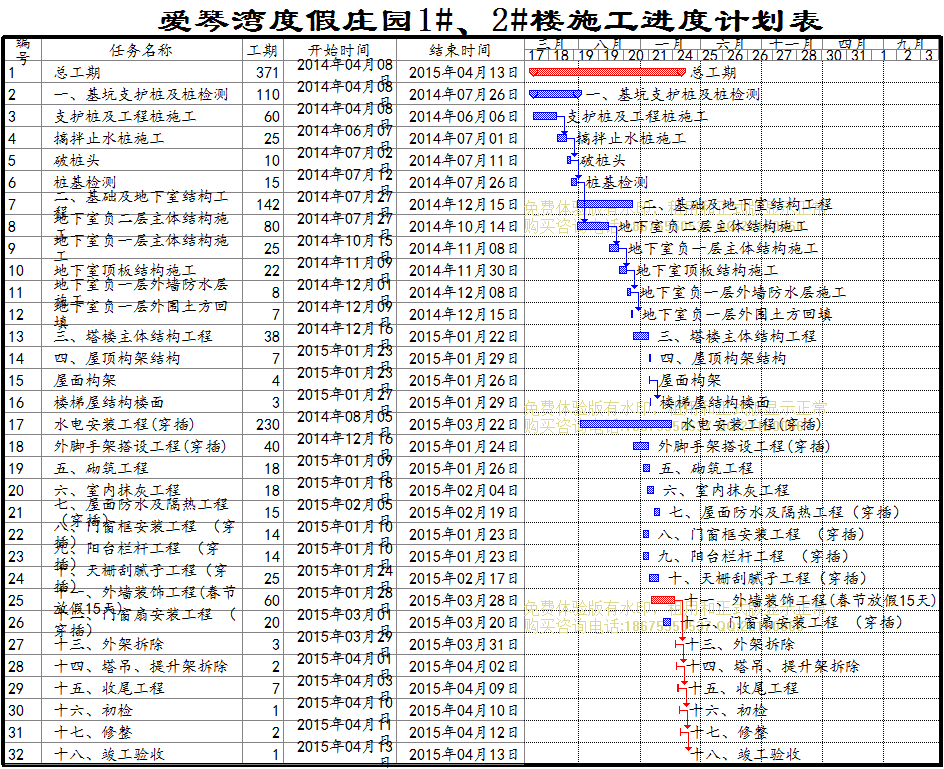Screen dimensions: 944x769
Task: Select 地下室顶板结构施工 in the task name column
Action: [x=125, y=270]
